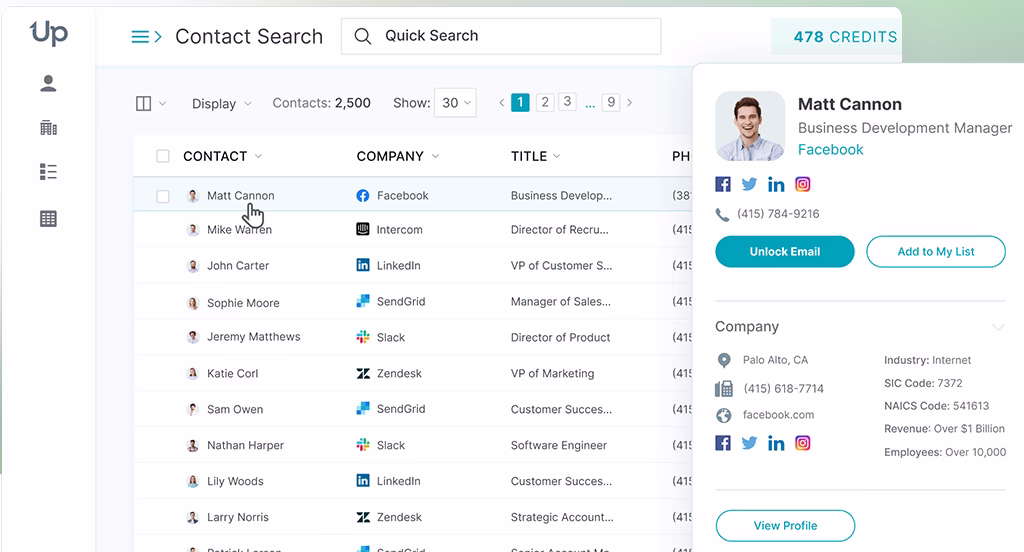Go to page 2 of contacts
The width and height of the screenshot is (1024, 552).
tap(545, 102)
